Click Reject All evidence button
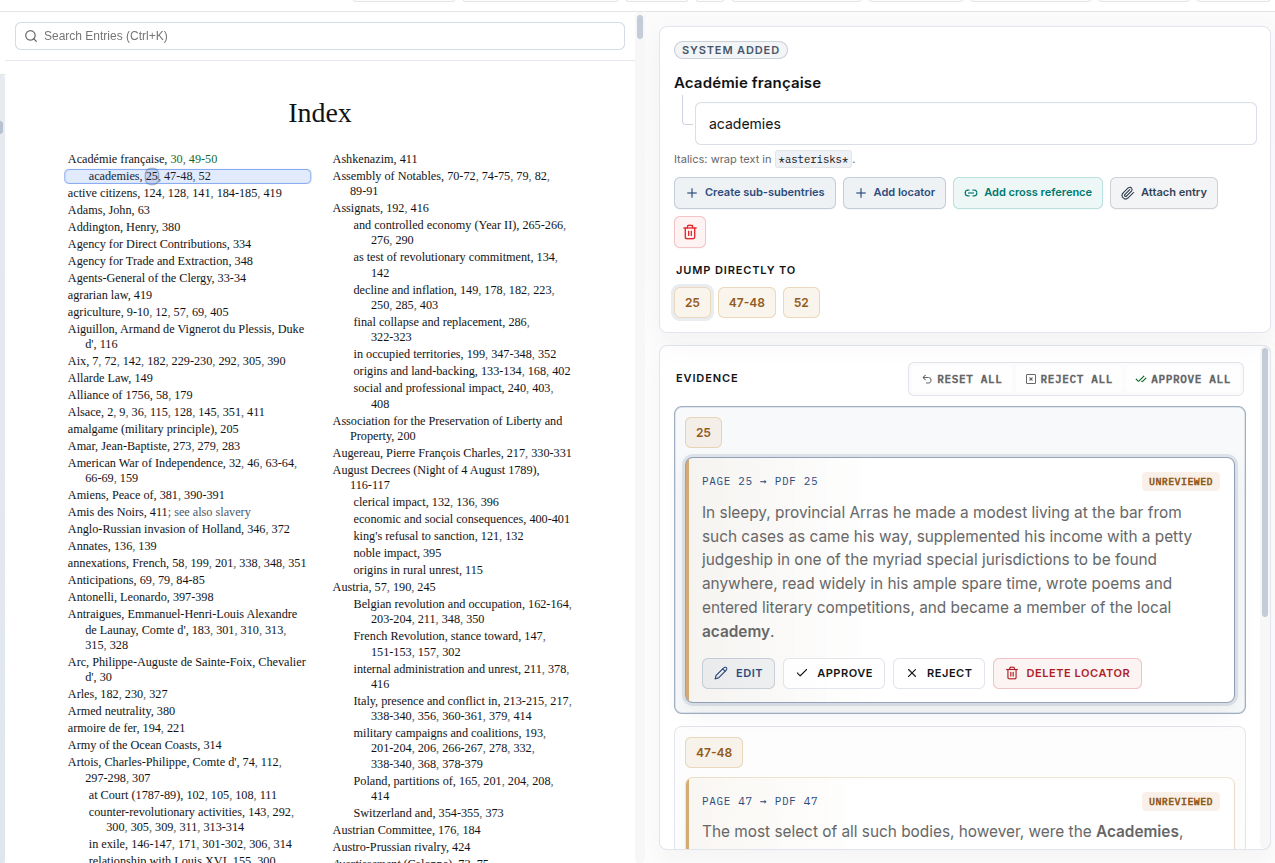Screen dimensions: 1275x863 pos(1069,380)
